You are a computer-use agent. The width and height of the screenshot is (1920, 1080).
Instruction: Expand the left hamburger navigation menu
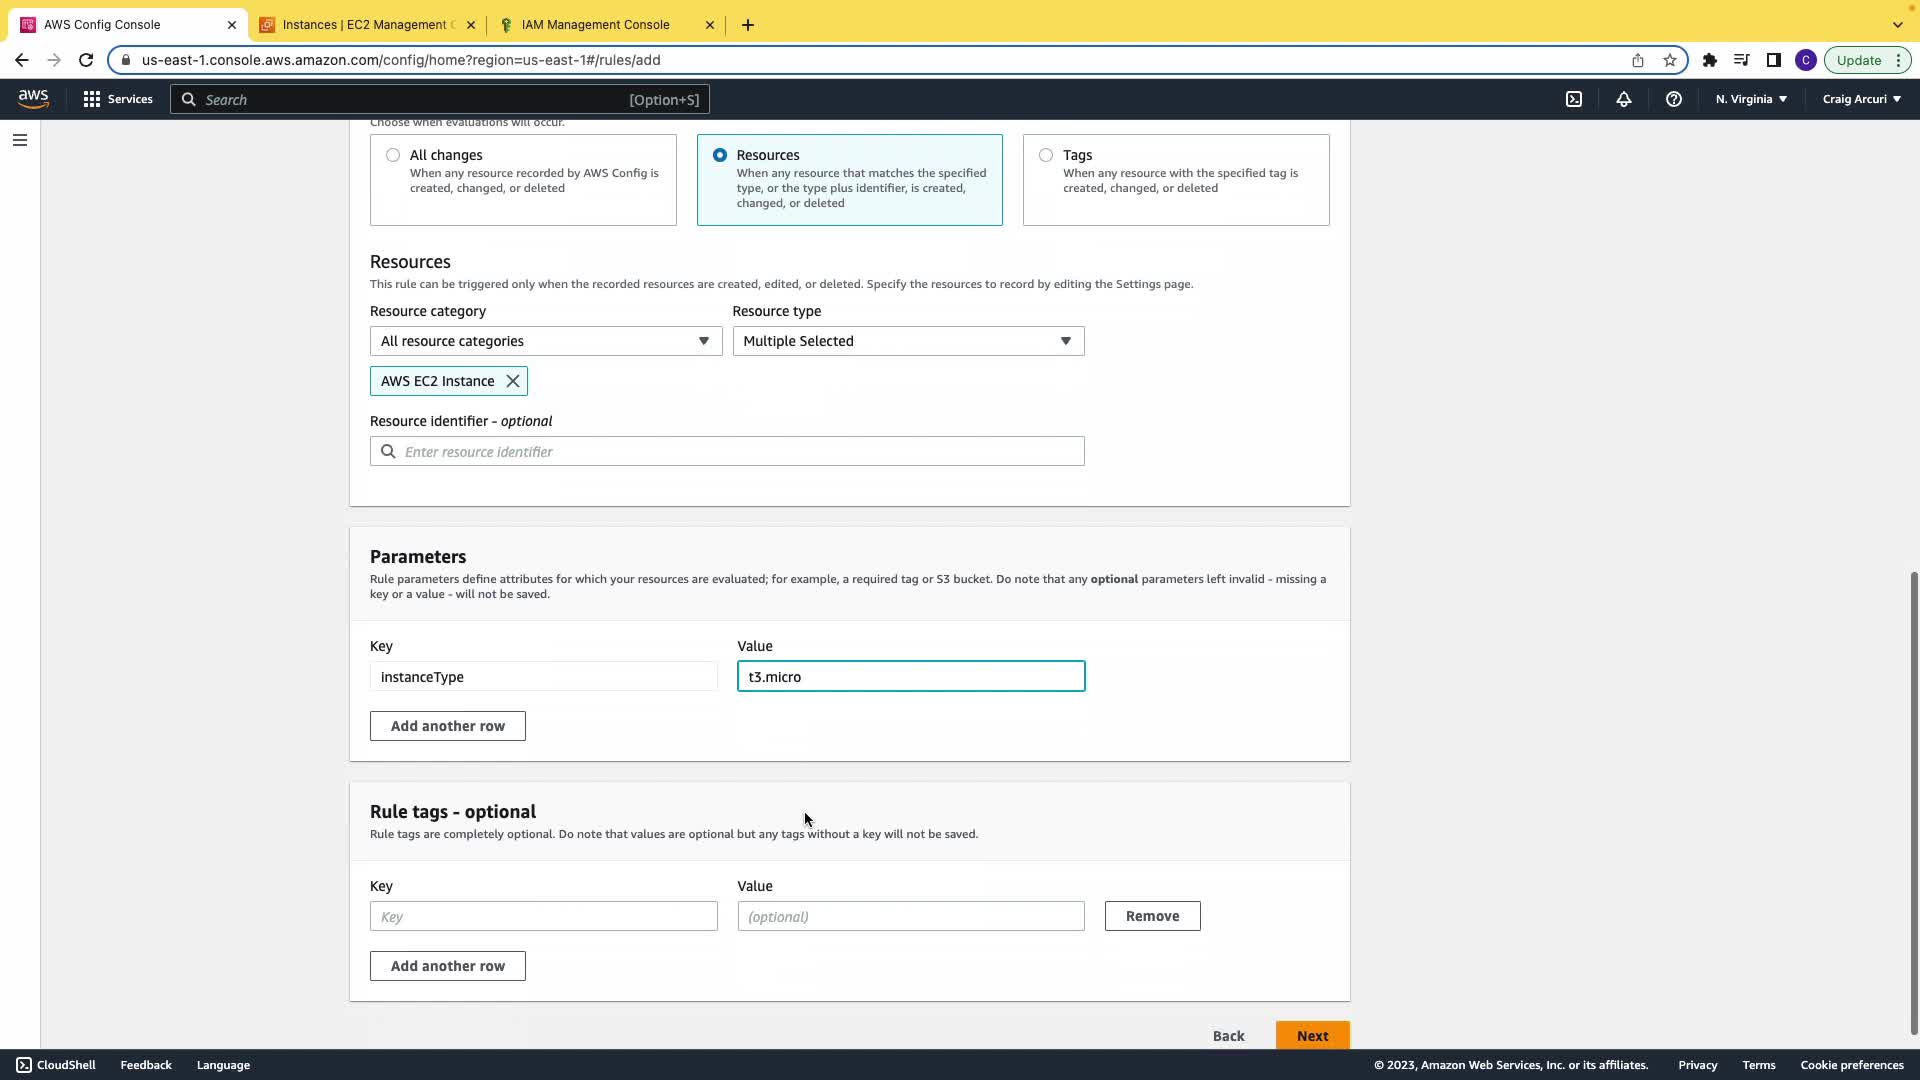(20, 140)
